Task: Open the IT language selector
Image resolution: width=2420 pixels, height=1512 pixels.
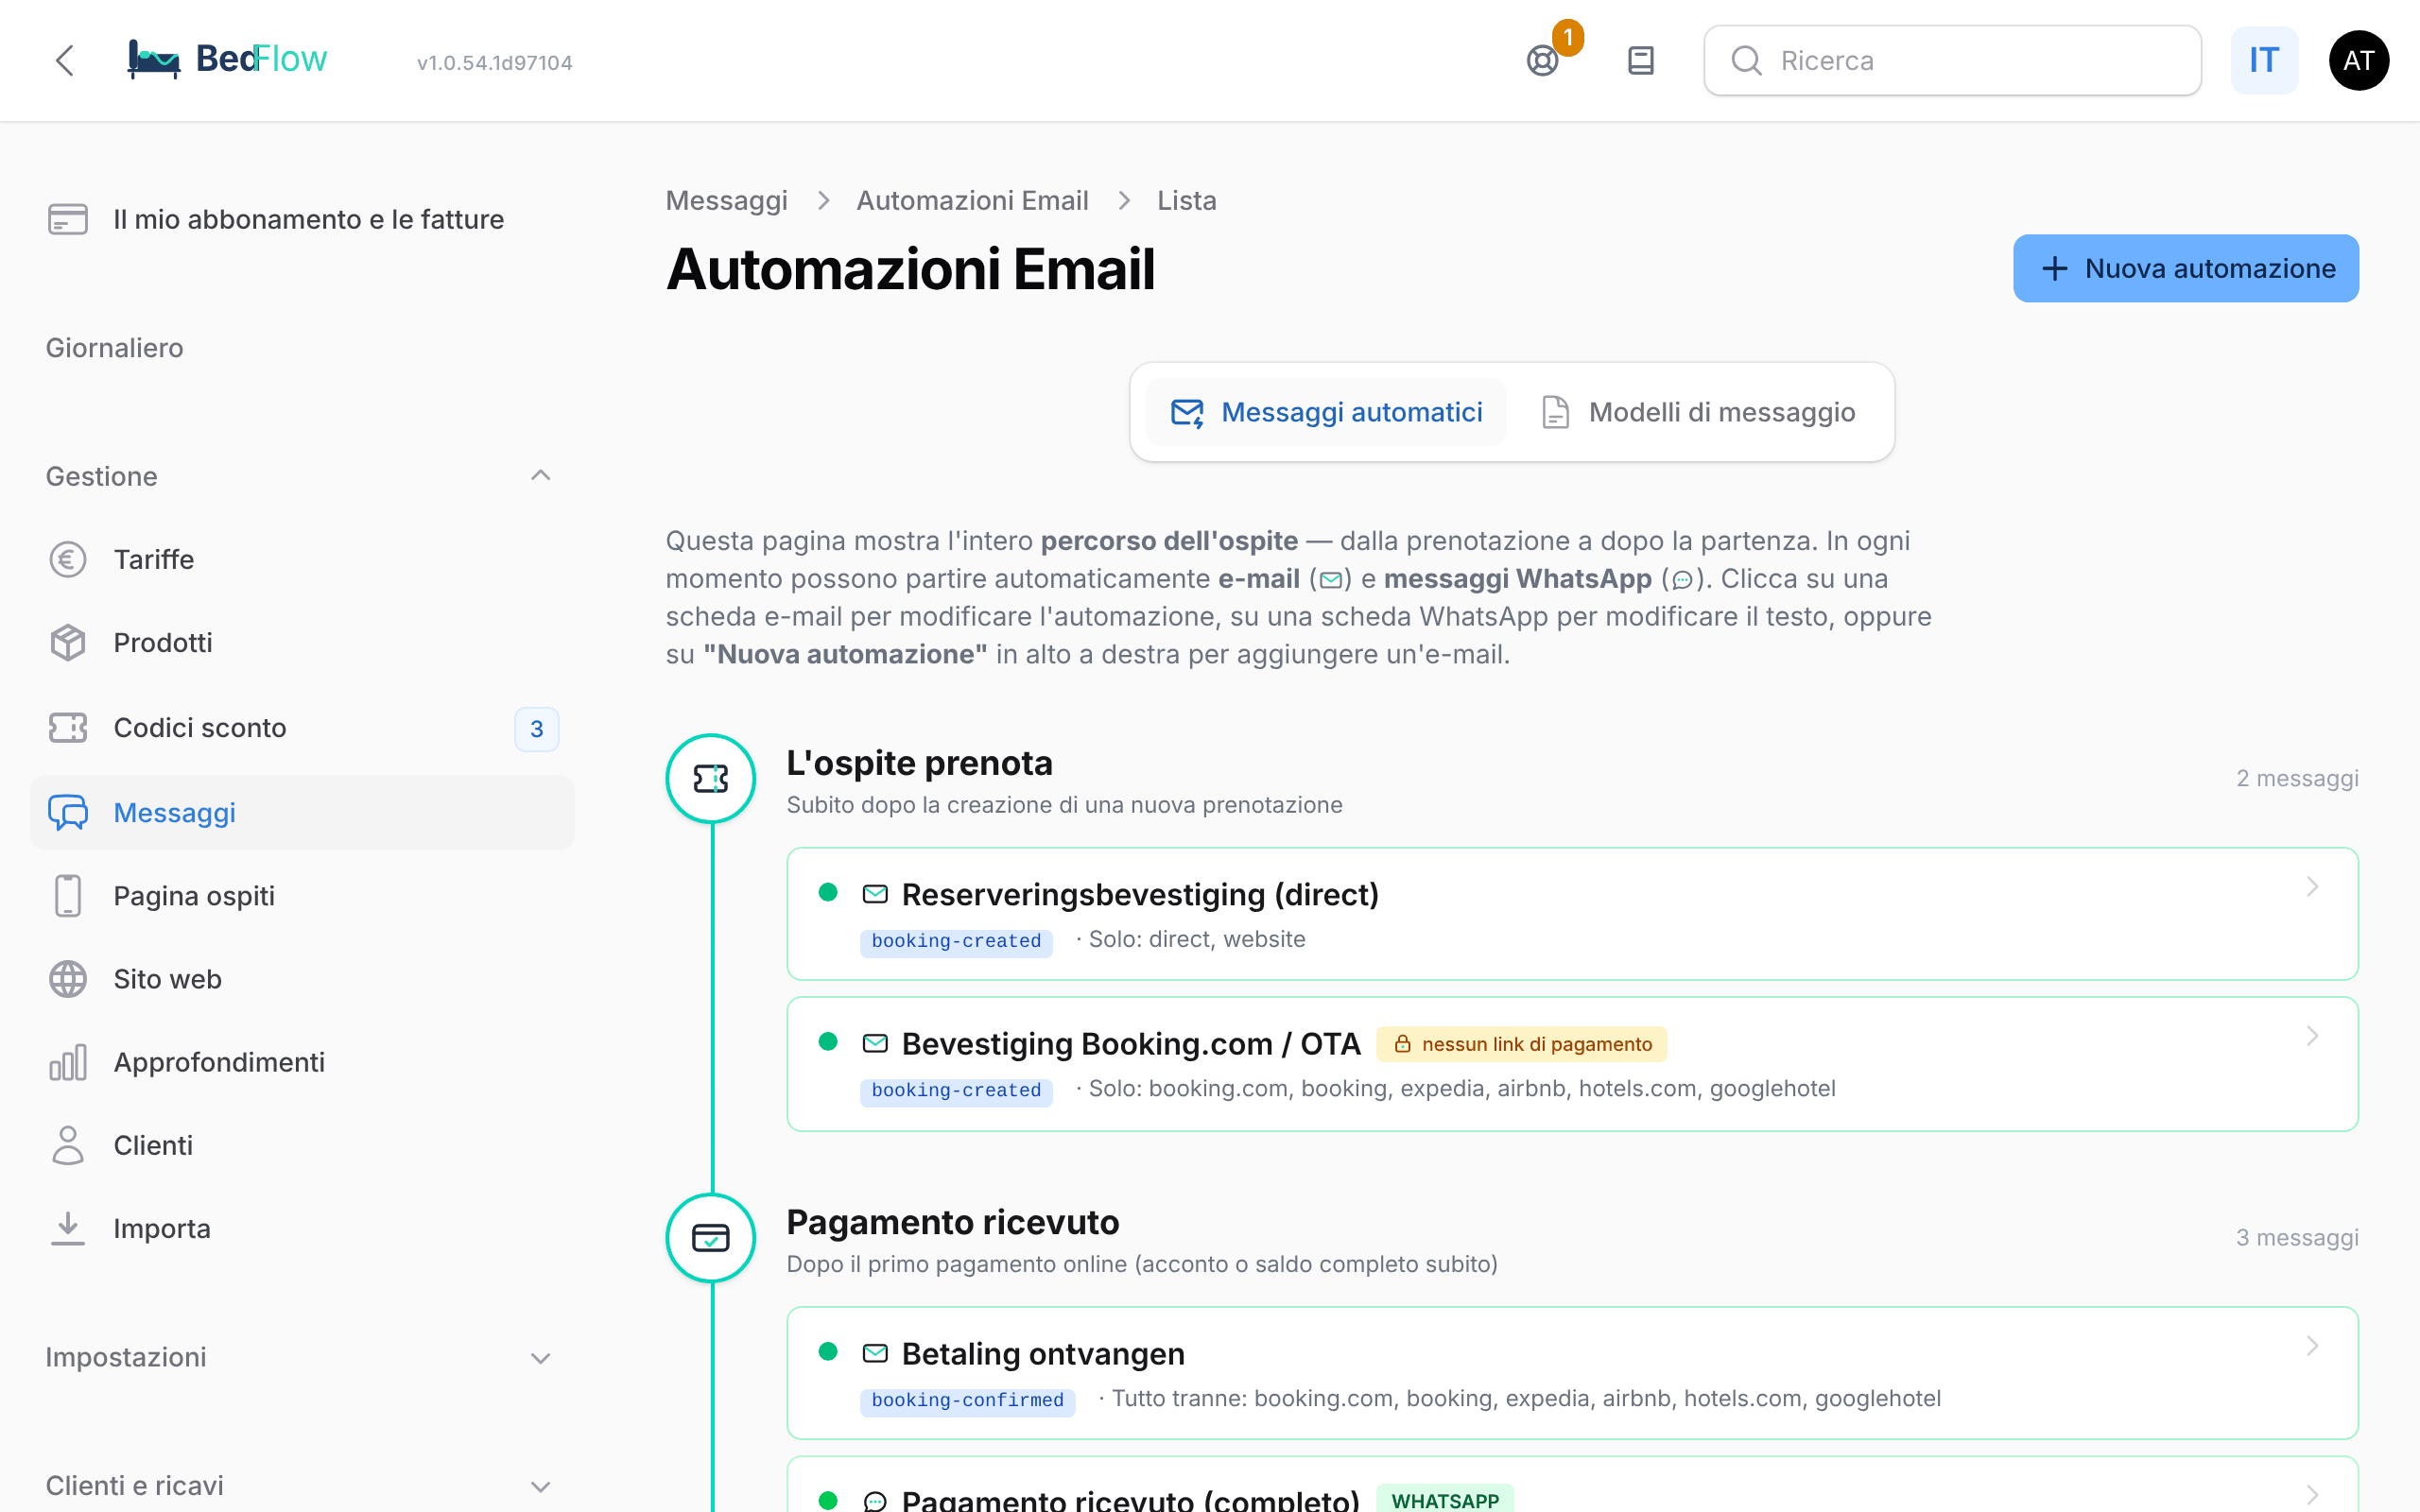Action: [2264, 61]
